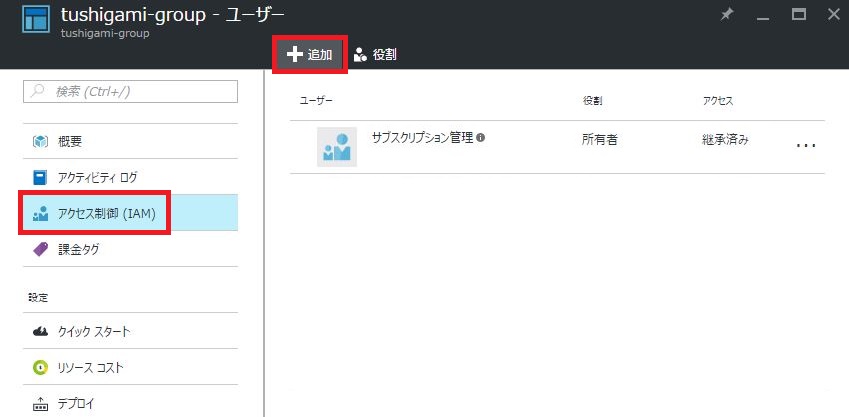Close the tushigami-group blade
Screen dimensions: 849x417
coord(834,15)
